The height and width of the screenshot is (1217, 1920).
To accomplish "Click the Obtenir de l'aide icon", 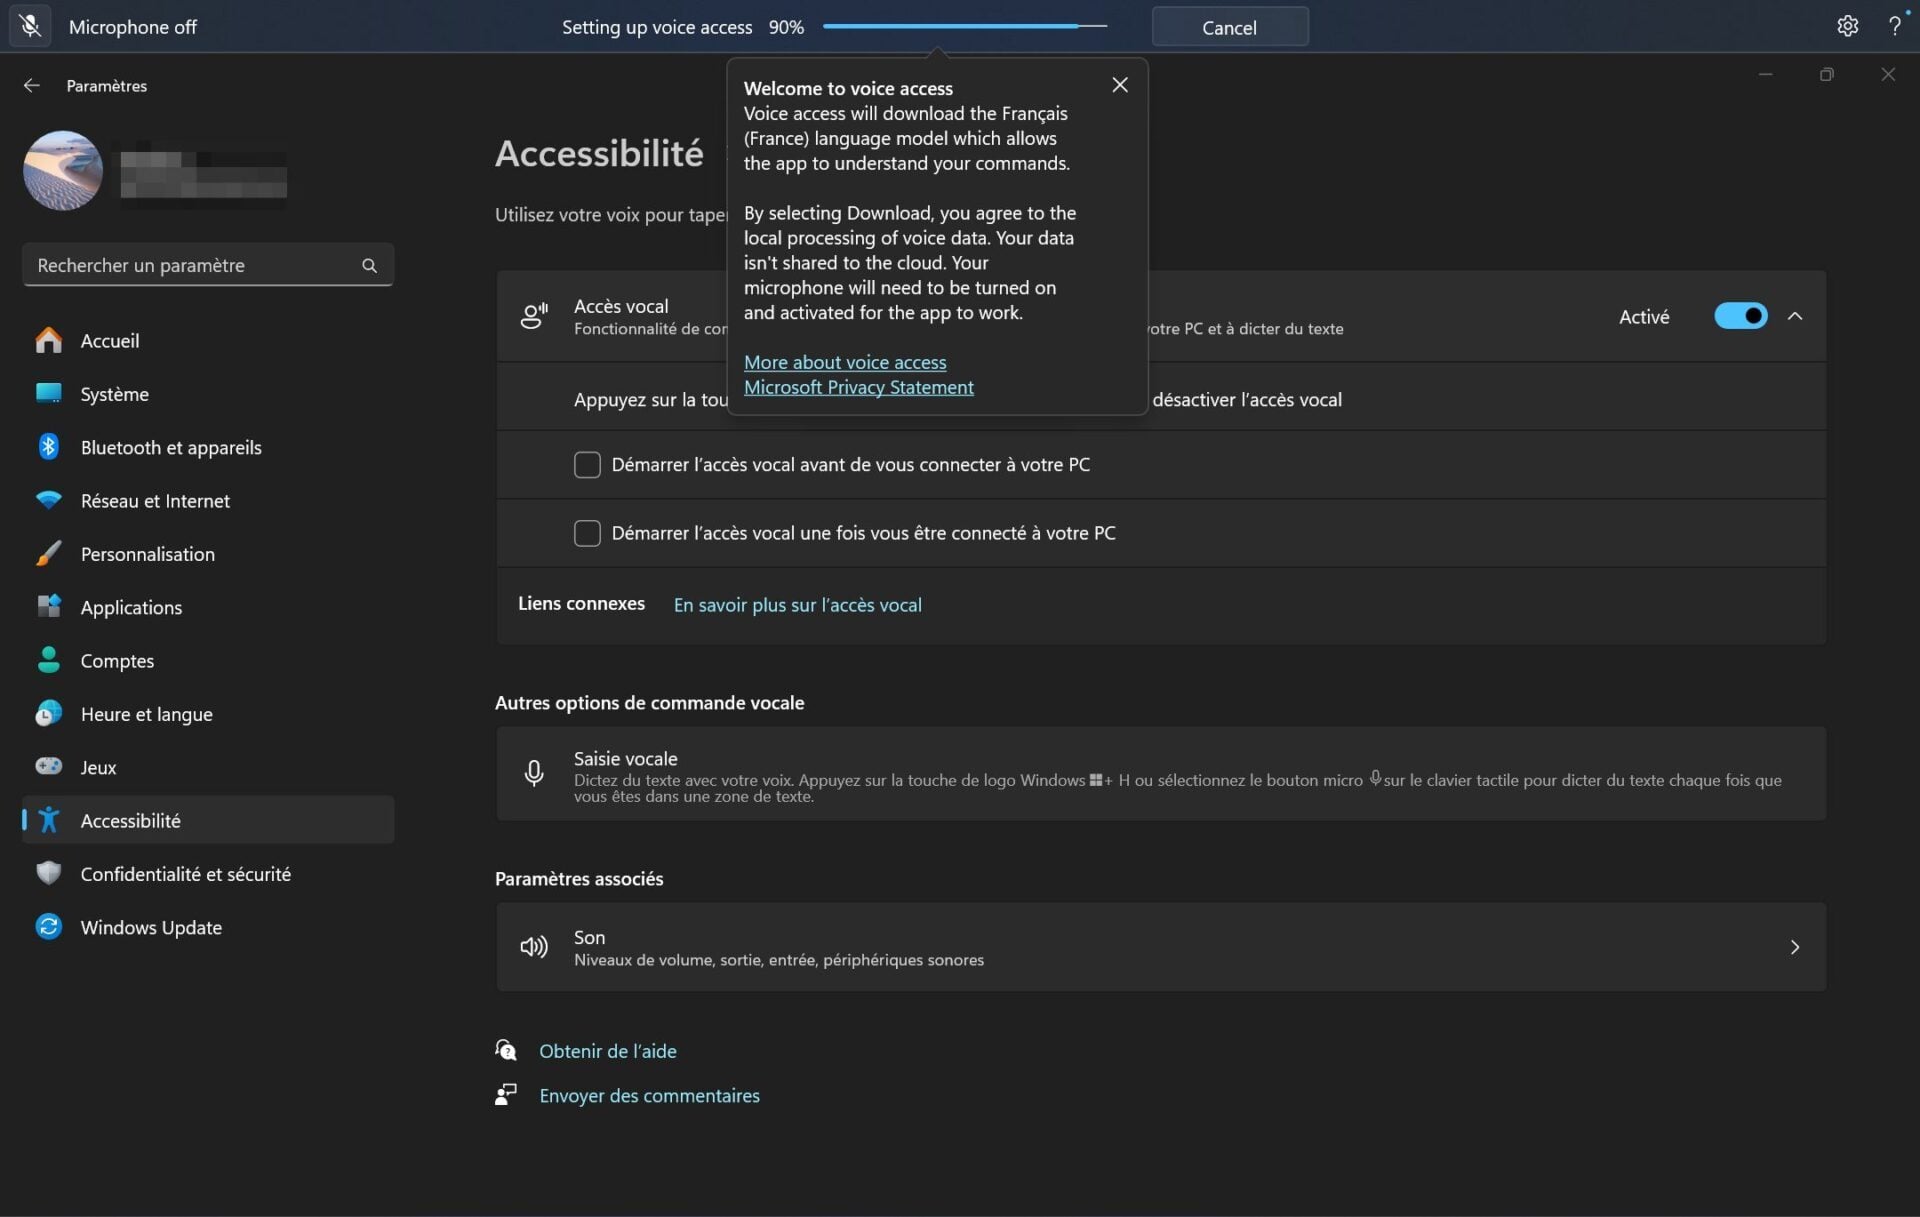I will click(x=506, y=1050).
